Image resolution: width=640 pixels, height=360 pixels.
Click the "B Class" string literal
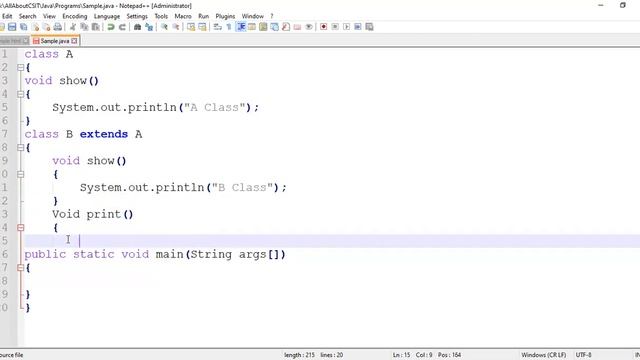coord(242,187)
